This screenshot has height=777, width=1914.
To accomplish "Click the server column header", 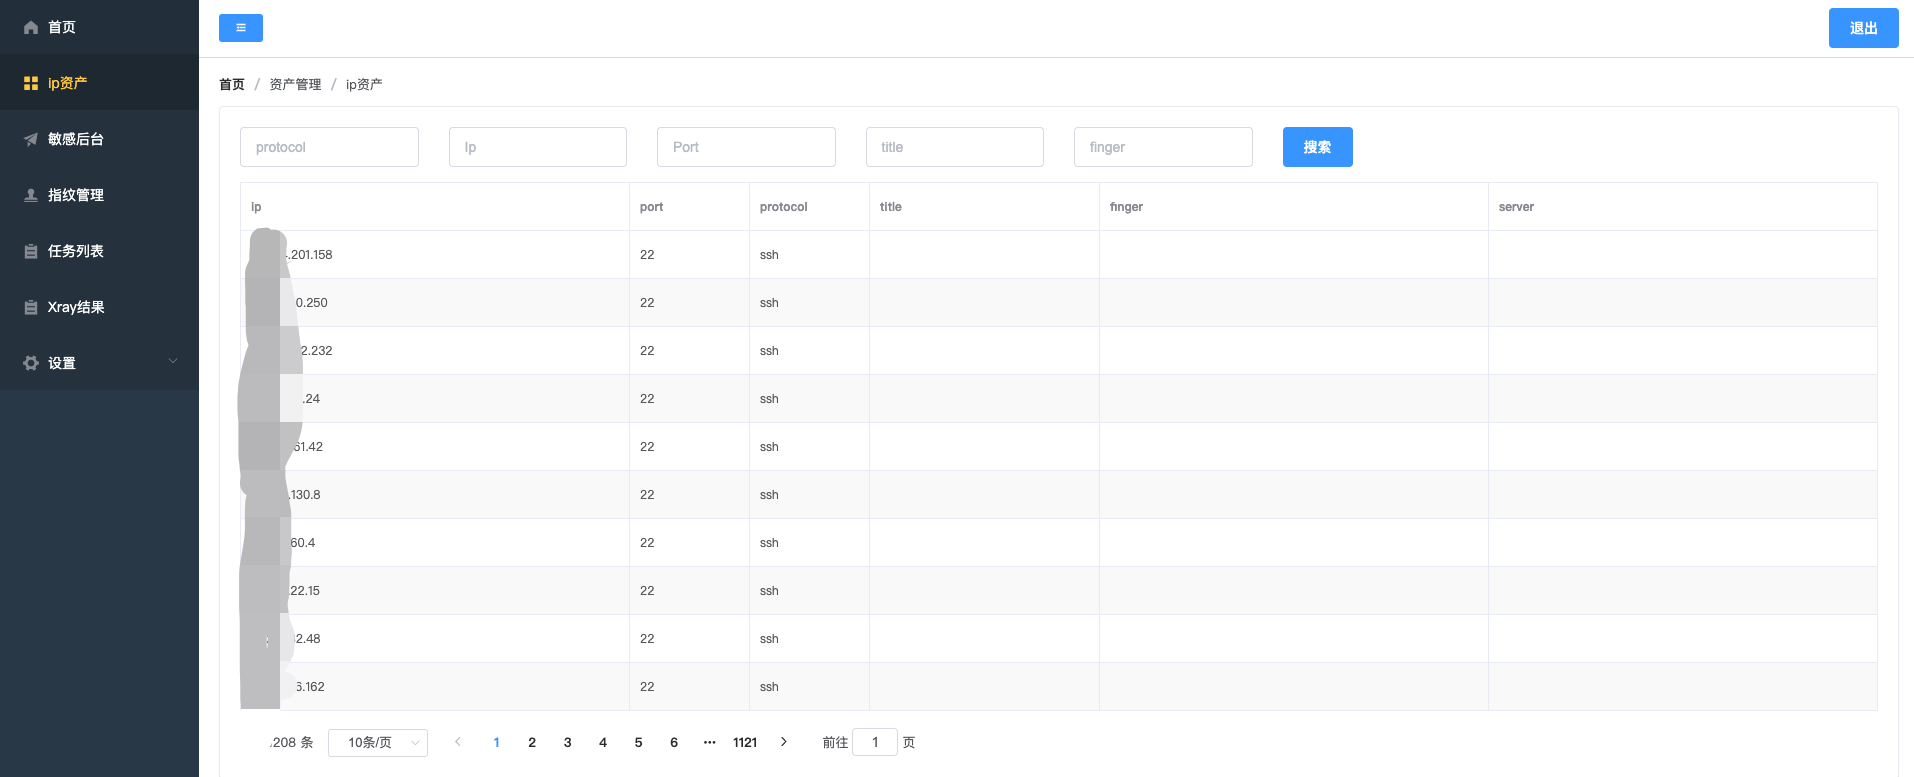I will point(1683,207).
